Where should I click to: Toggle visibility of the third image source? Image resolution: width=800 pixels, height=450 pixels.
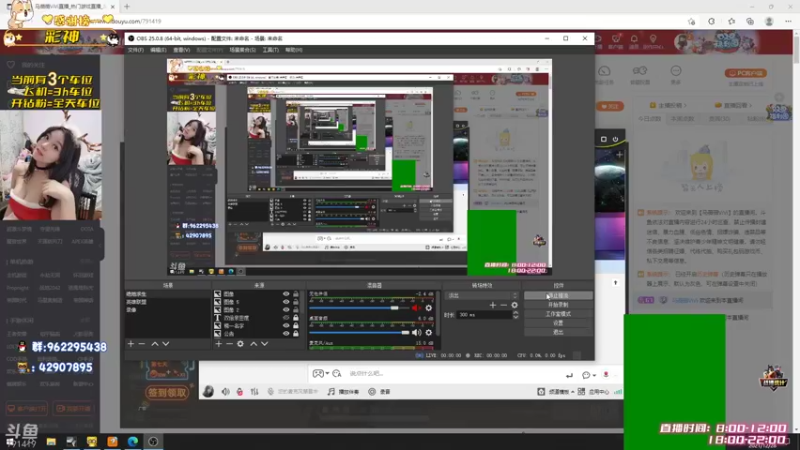point(286,310)
